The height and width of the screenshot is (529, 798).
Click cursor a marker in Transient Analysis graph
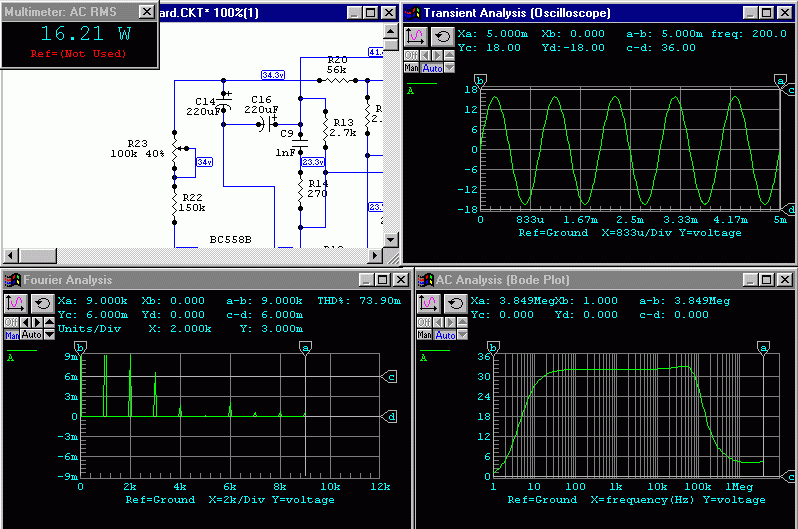tap(780, 80)
